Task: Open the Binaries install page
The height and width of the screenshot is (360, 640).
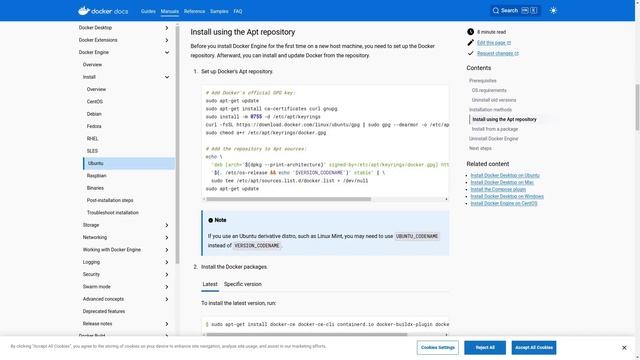Action: (x=95, y=188)
